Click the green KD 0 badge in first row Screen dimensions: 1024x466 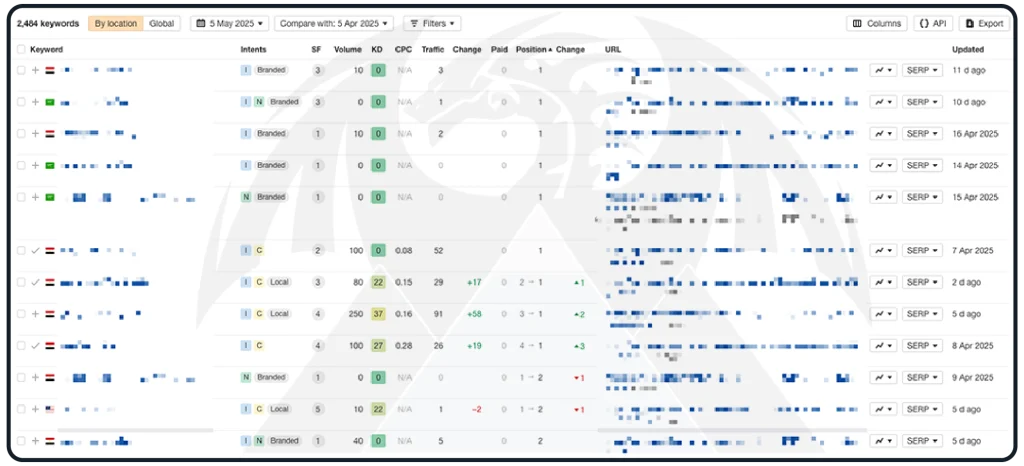(x=377, y=70)
